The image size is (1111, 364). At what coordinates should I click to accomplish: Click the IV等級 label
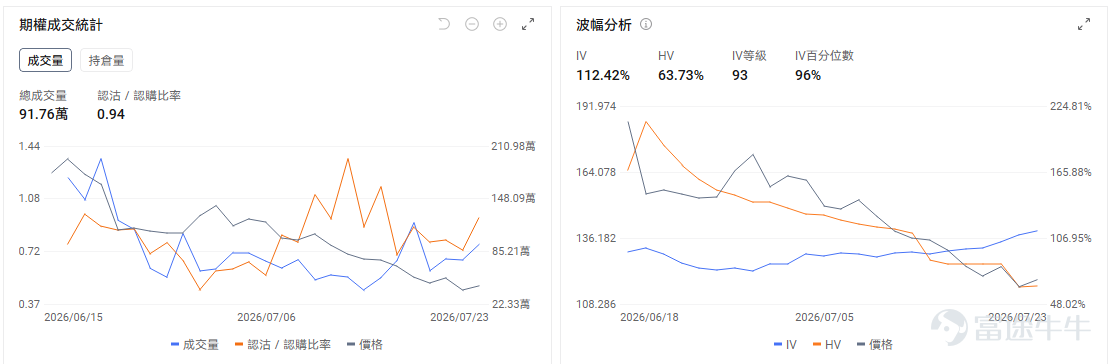click(x=750, y=56)
